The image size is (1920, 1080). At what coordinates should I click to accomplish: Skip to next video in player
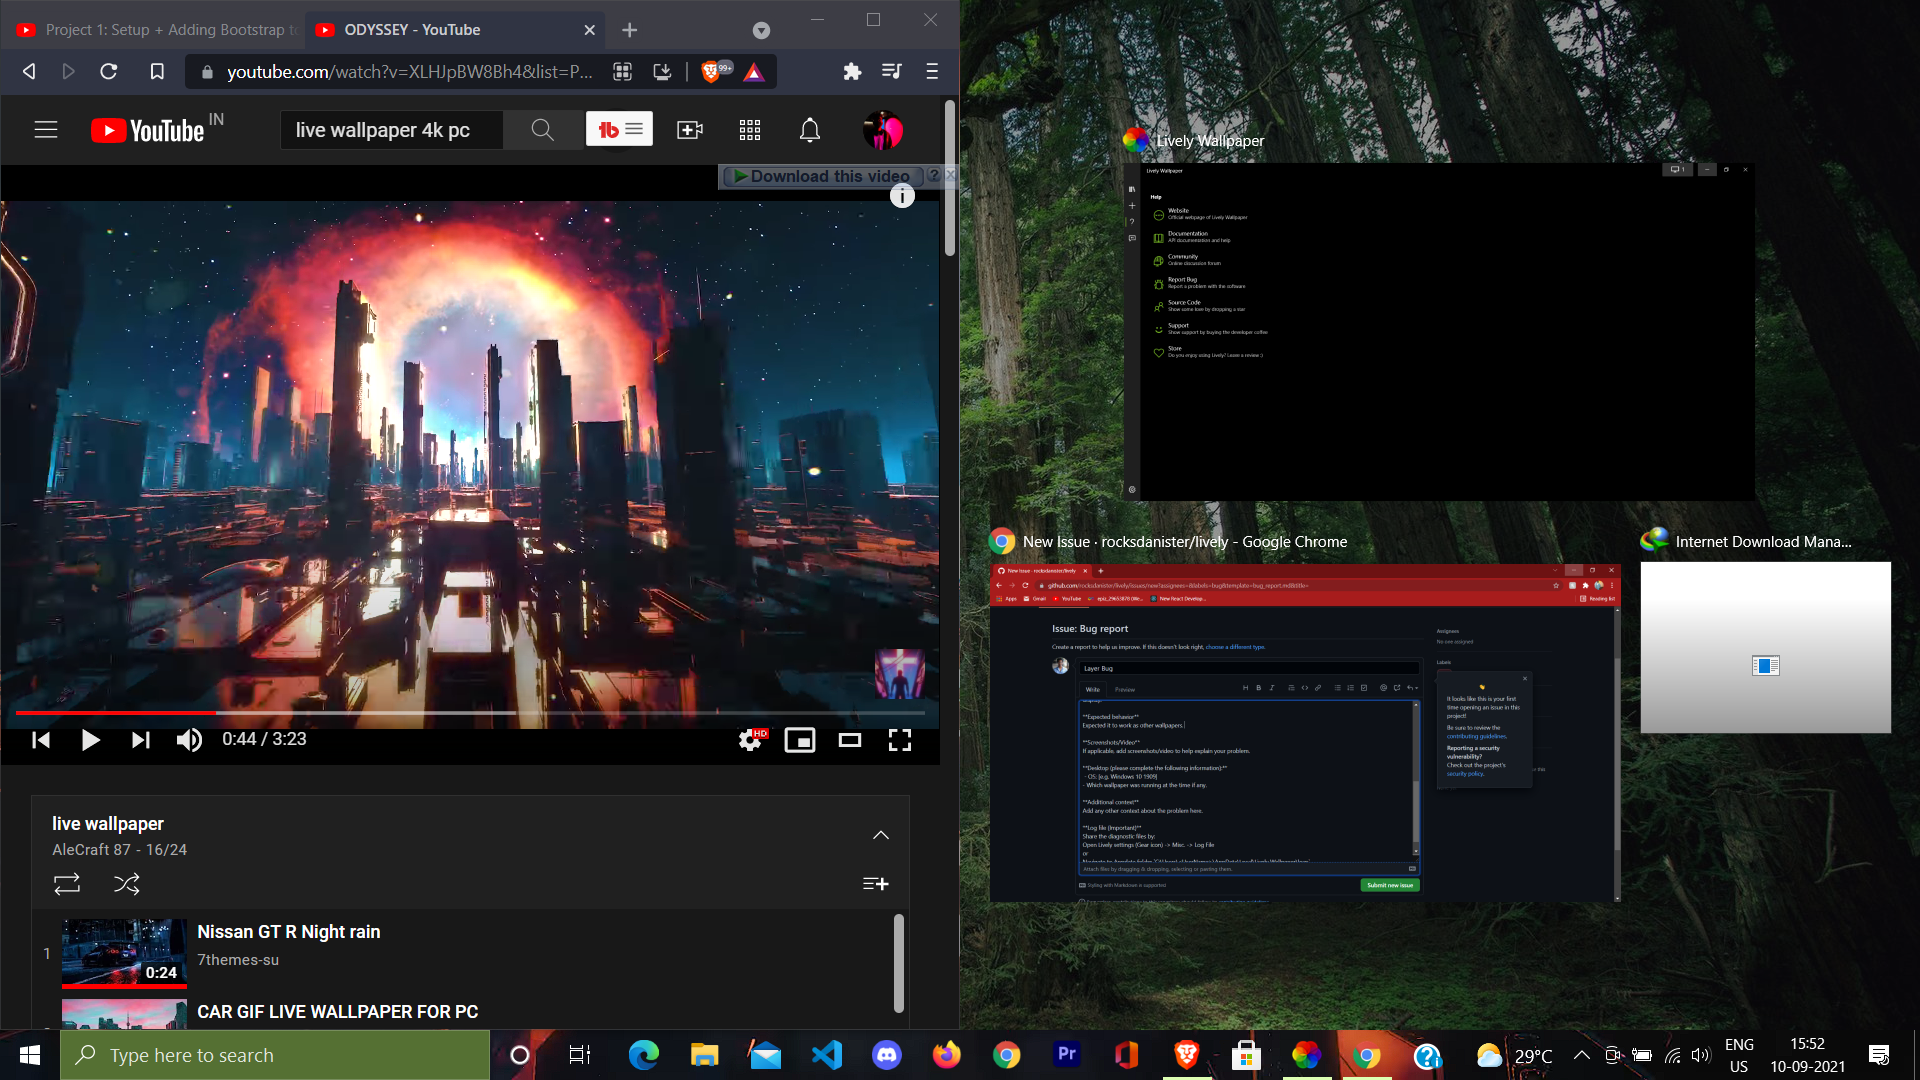(140, 740)
